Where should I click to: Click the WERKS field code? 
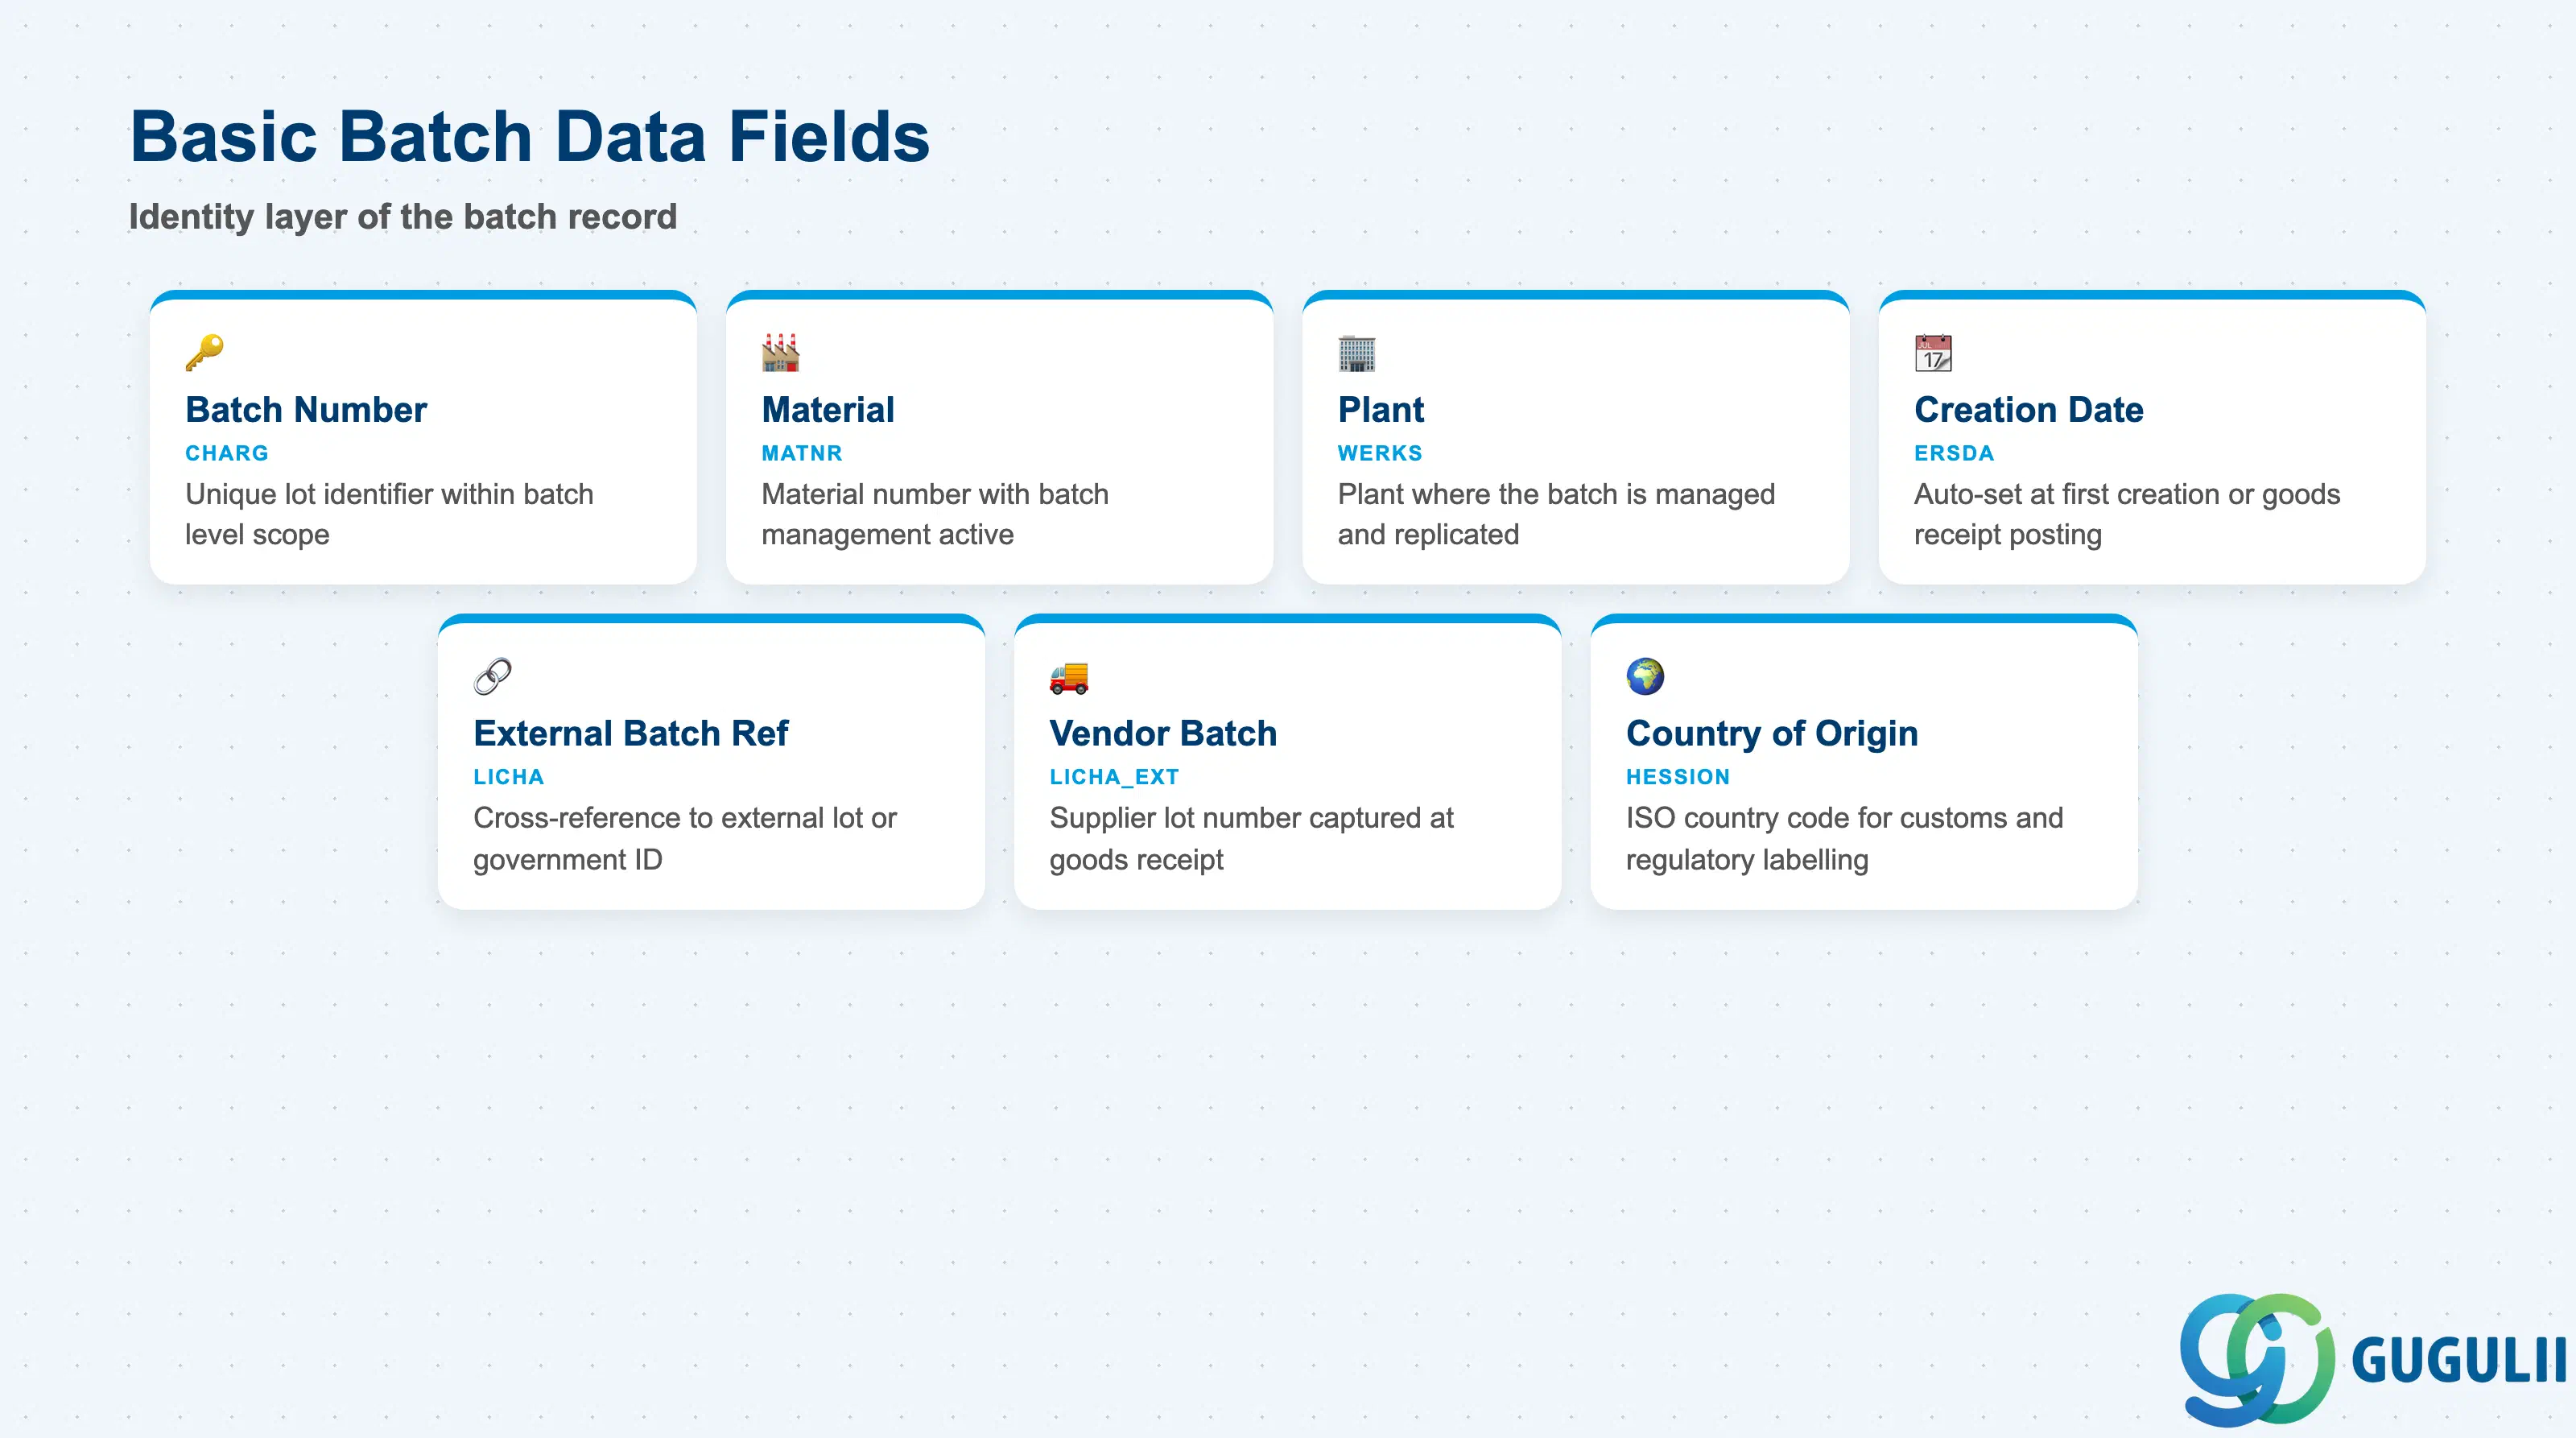pyautogui.click(x=1380, y=453)
